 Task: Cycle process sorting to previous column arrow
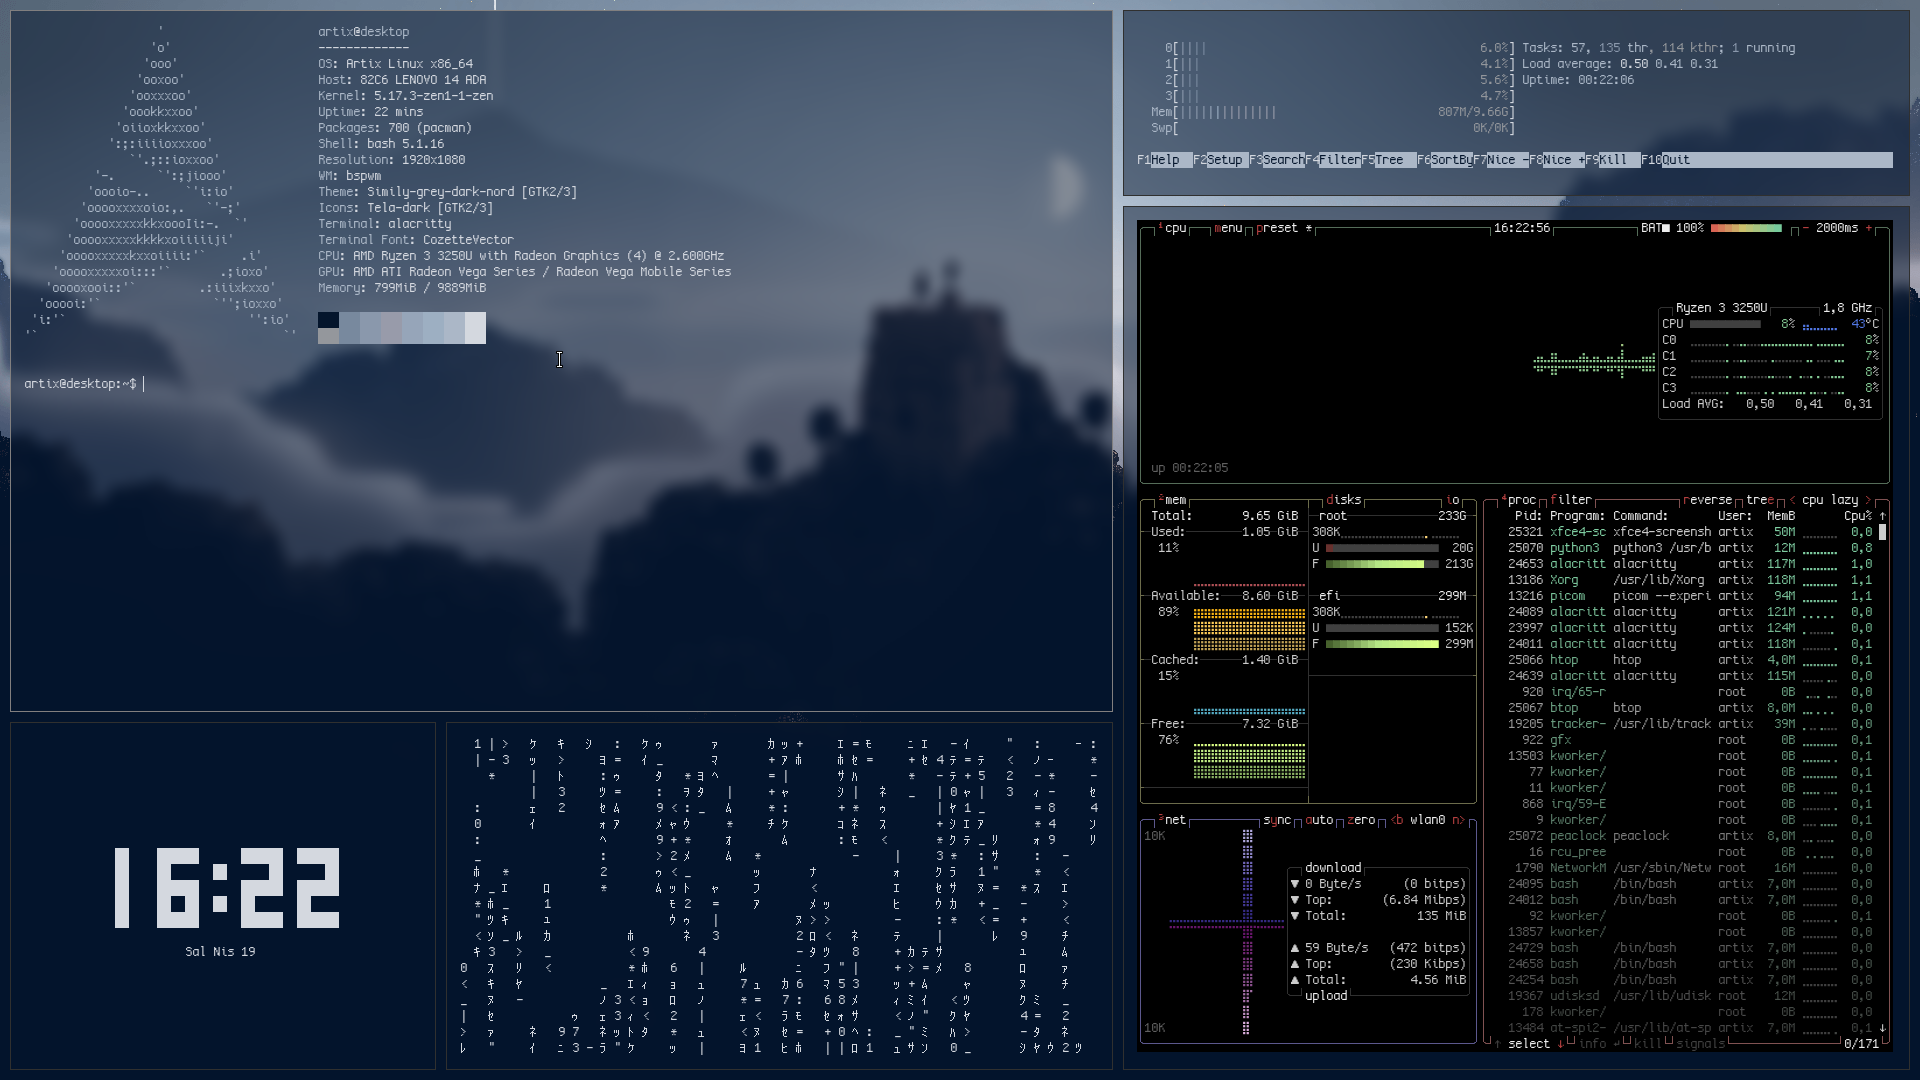(x=1792, y=500)
